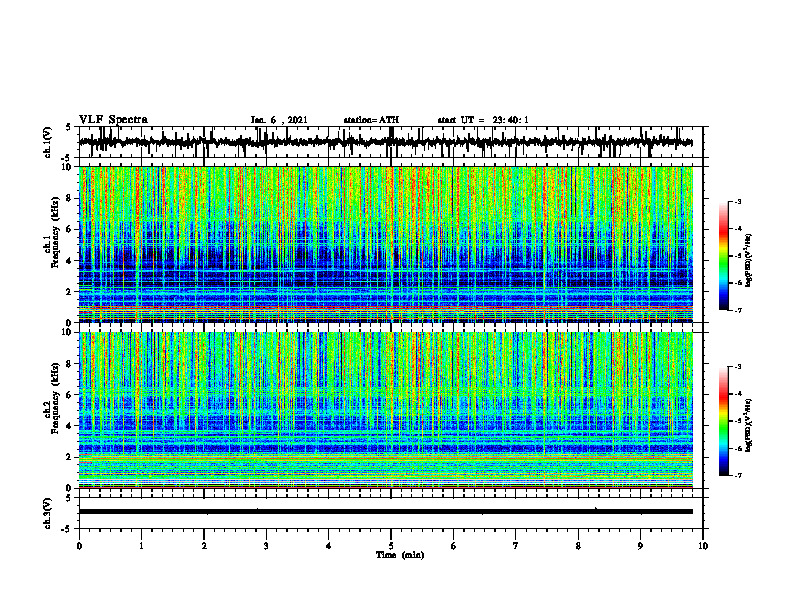Click the "ch.3(V)" waveform axis label

pos(48,513)
